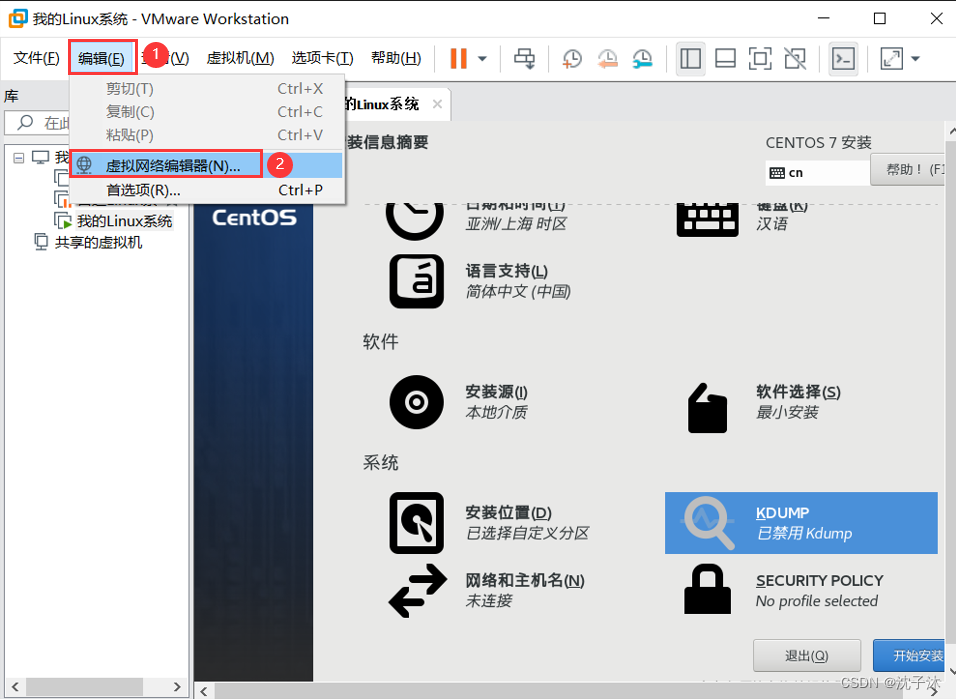
Task: Open the KDUMP settings
Action: click(x=801, y=523)
